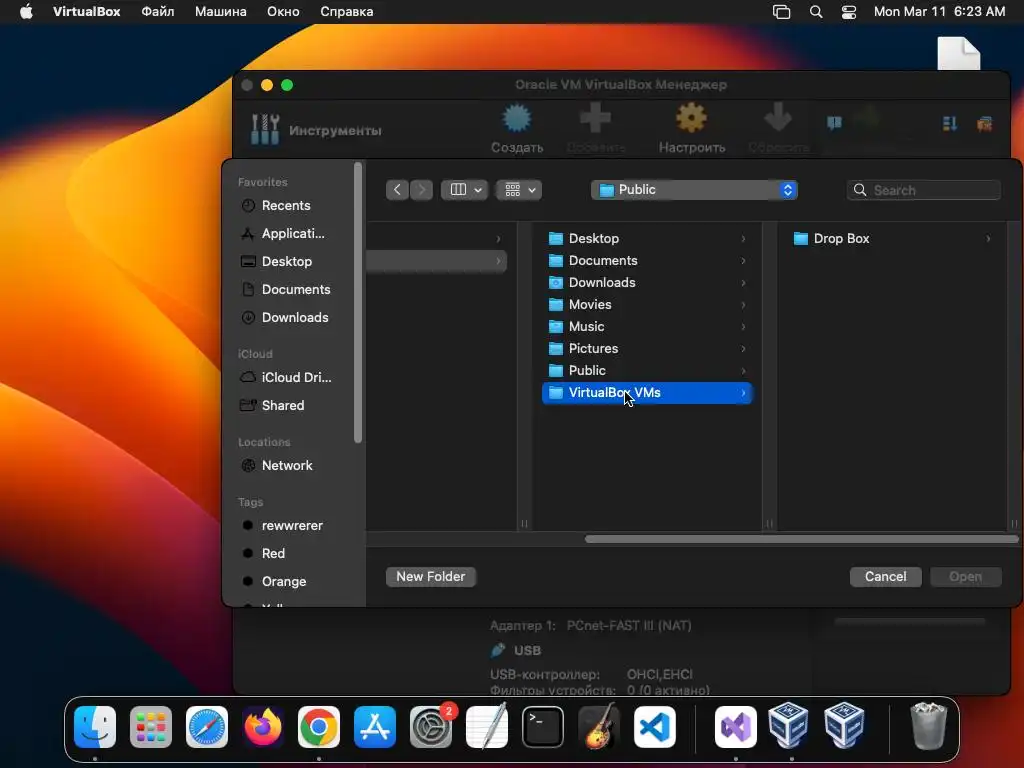Screen dimensions: 1024x768
Task: Open the VirtualBox application menu
Action: 86,12
